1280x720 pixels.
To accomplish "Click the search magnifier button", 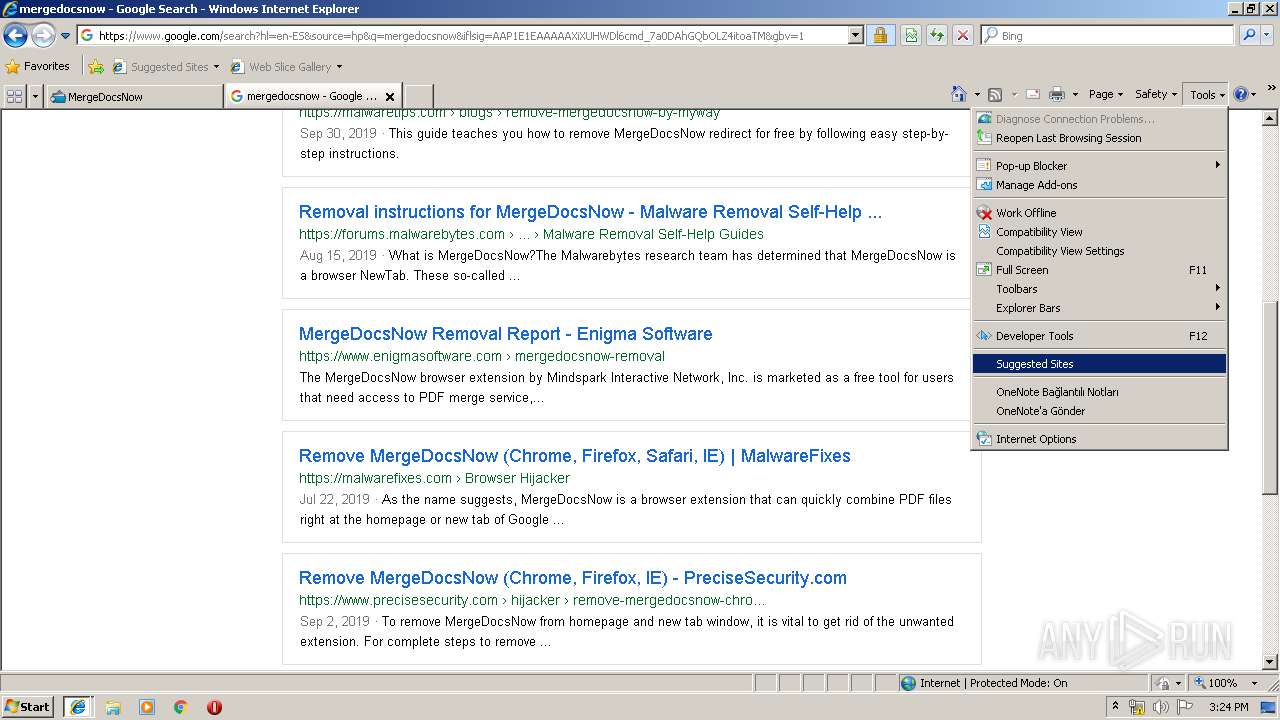I will pos(1249,36).
